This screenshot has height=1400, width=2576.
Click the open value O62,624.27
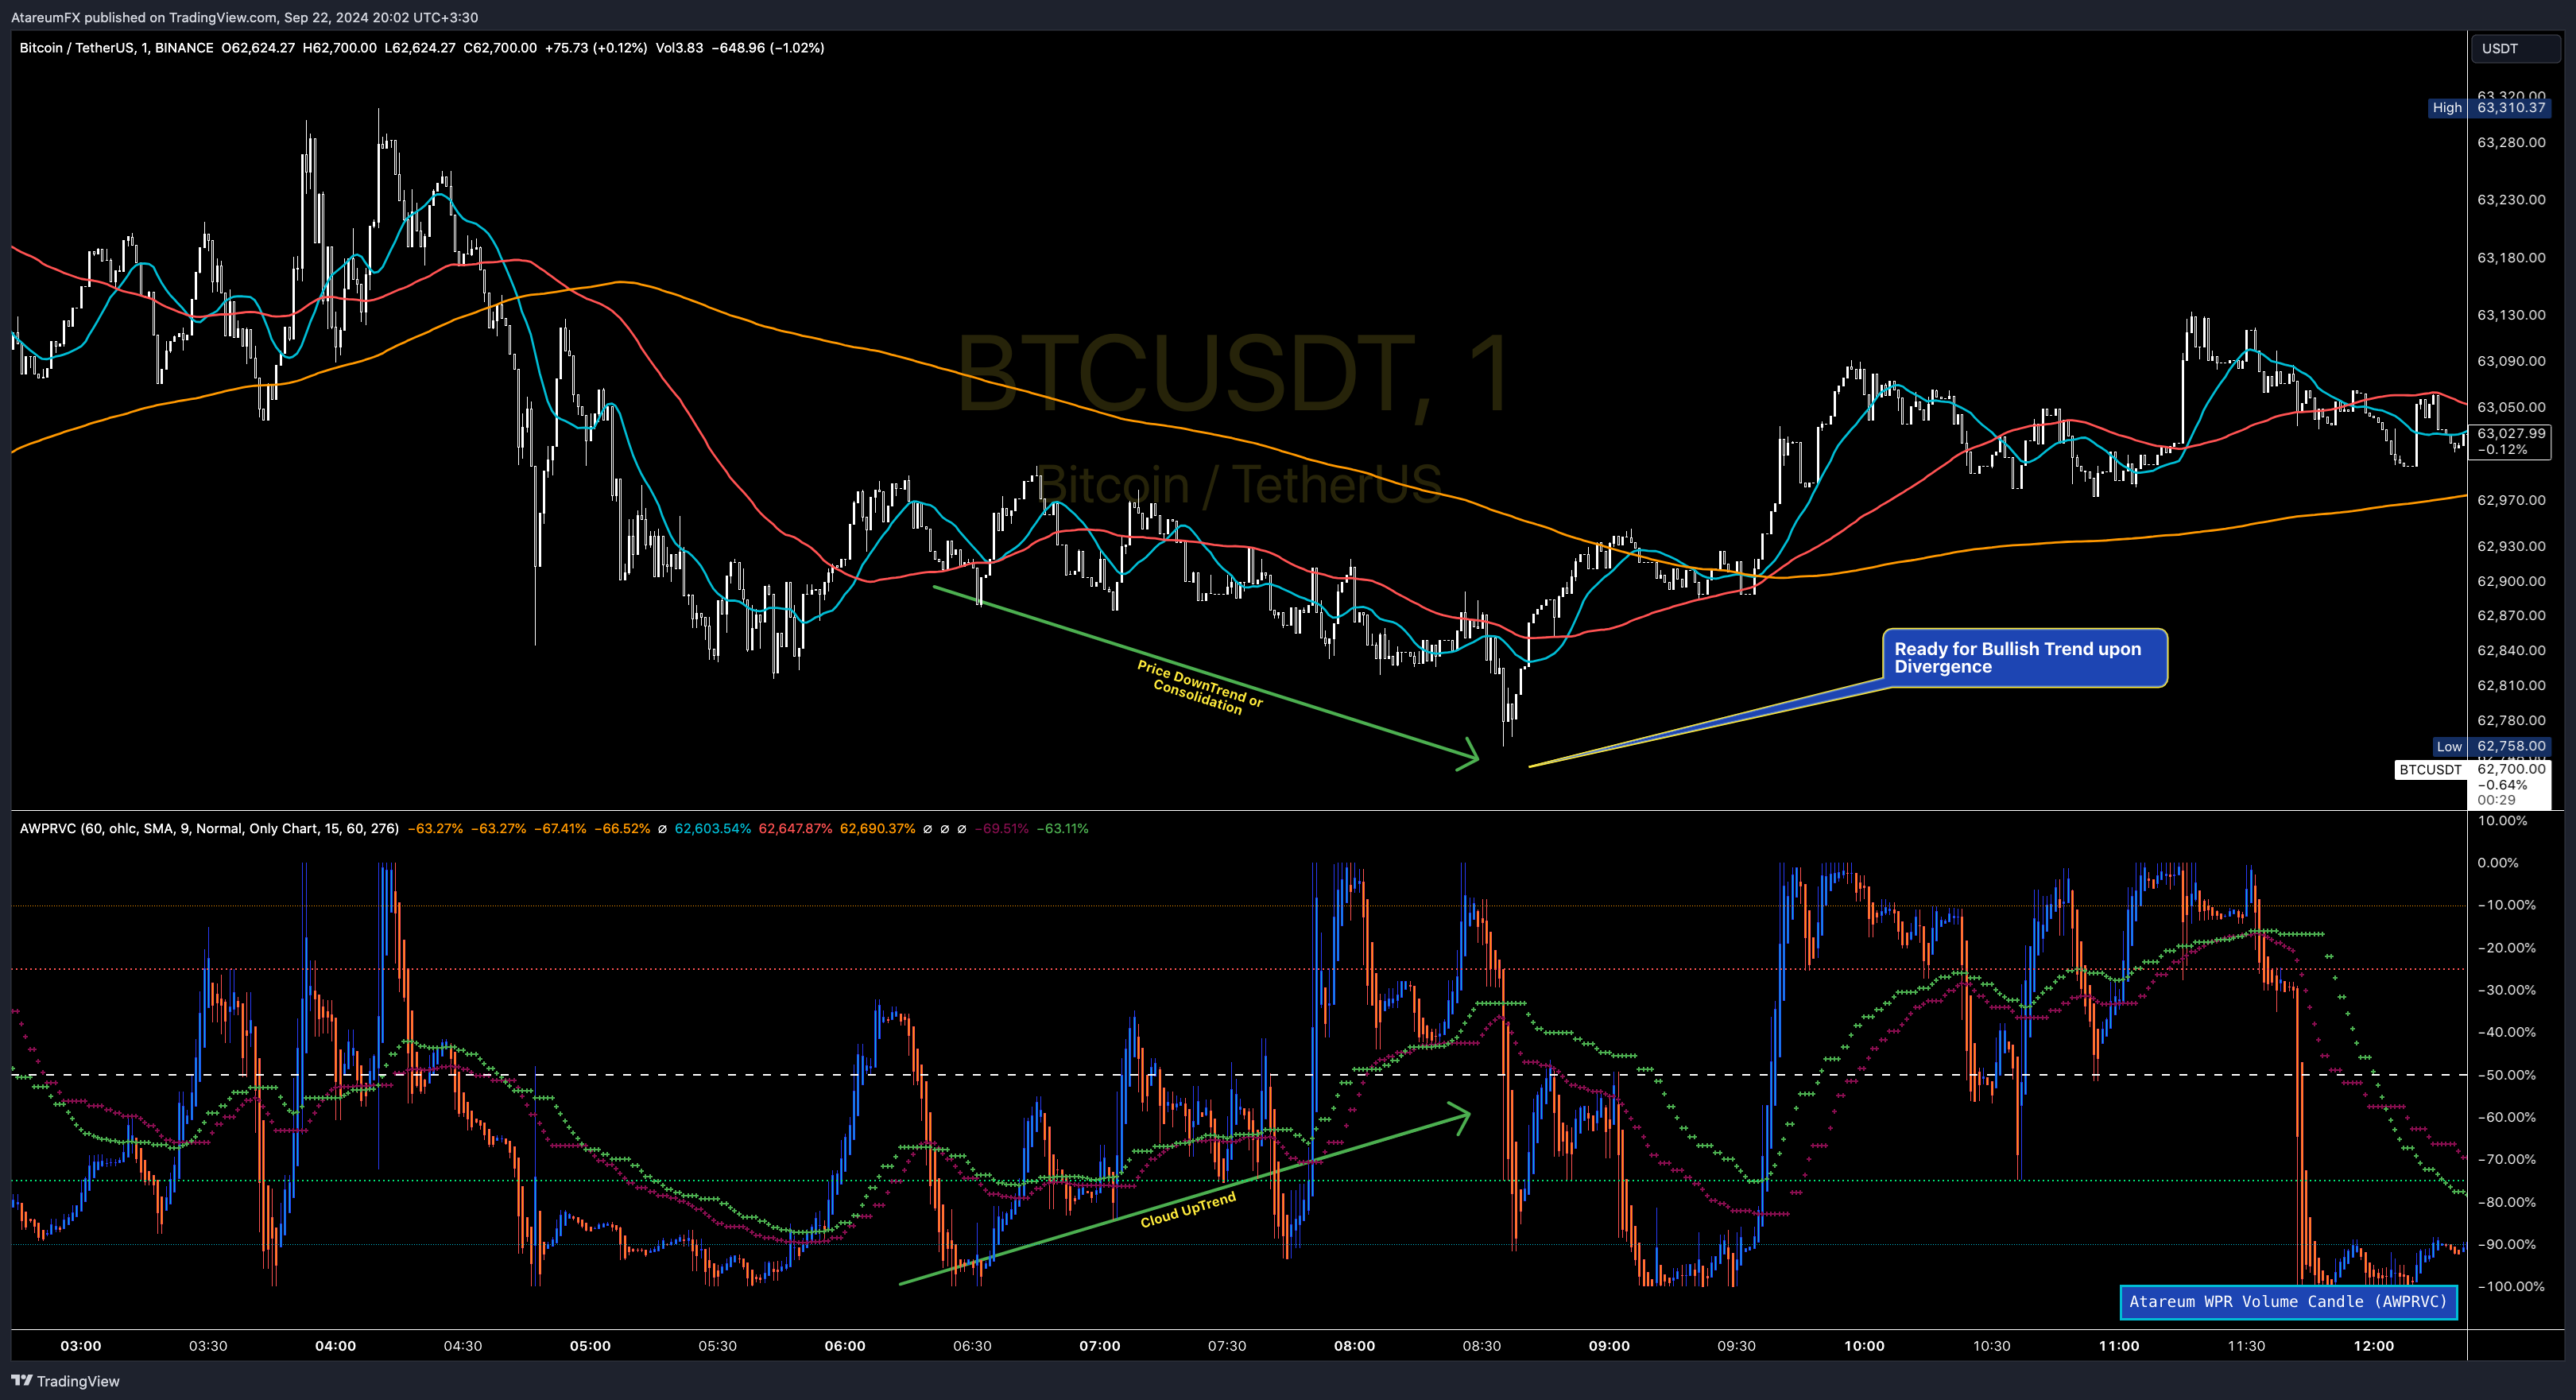click(258, 48)
